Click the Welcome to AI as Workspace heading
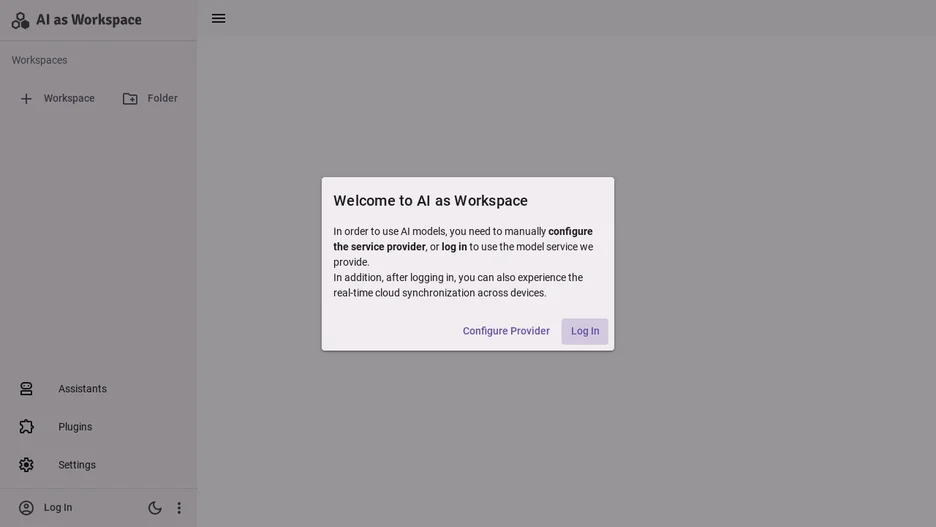This screenshot has height=527, width=936. click(430, 201)
